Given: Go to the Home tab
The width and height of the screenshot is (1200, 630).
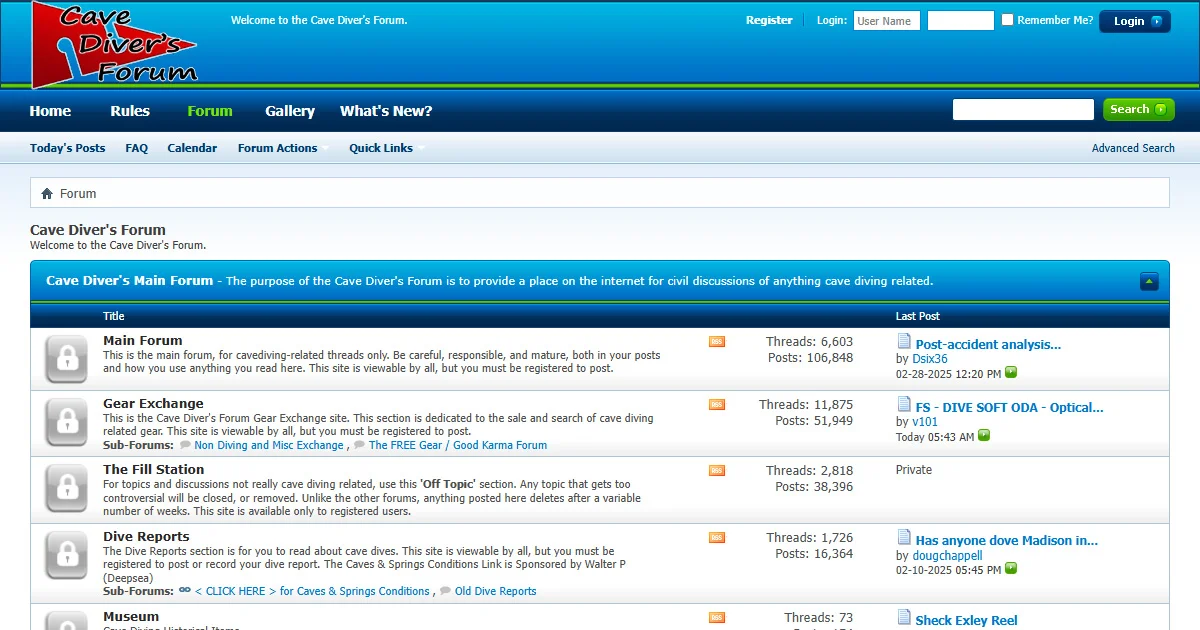Looking at the screenshot, I should tap(50, 111).
